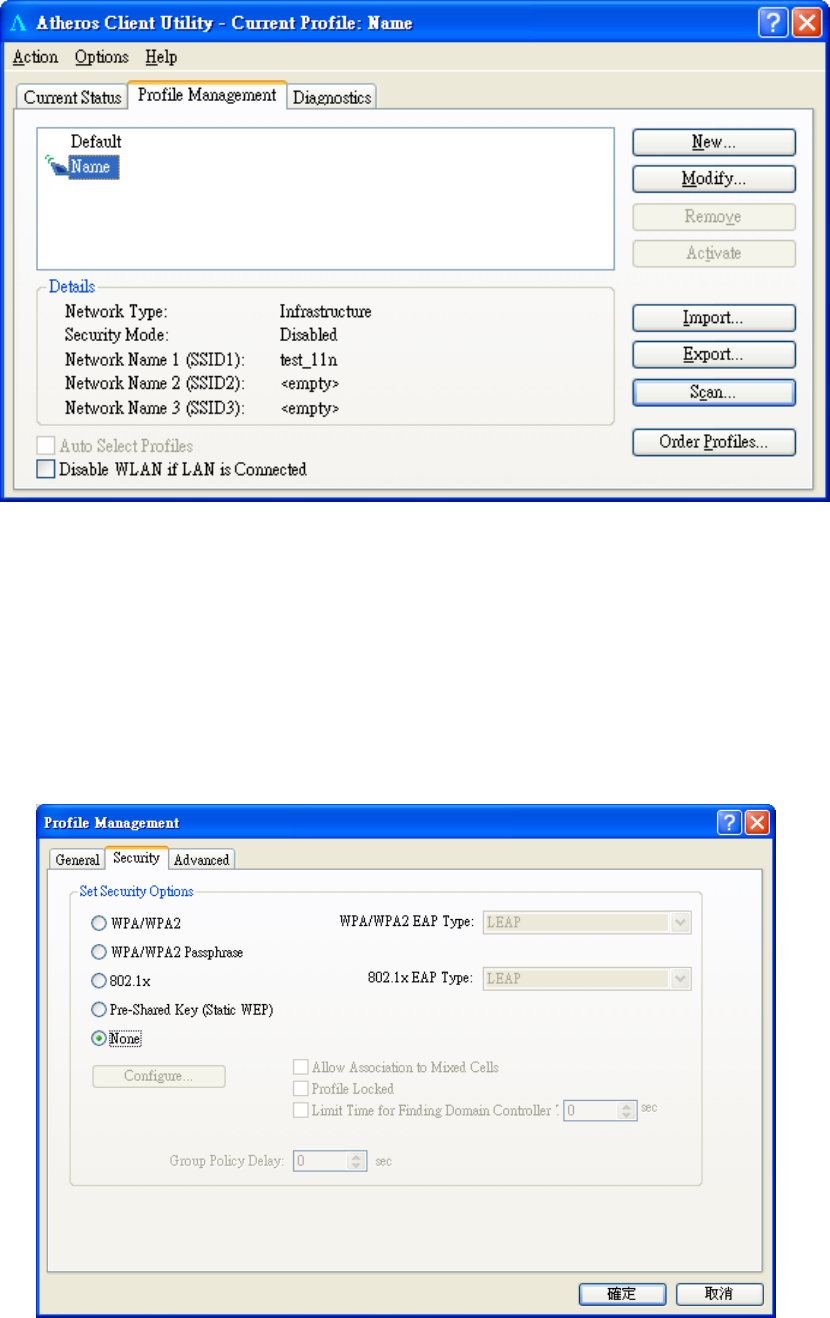
Task: Switch to the Current Status tab
Action: point(72,97)
